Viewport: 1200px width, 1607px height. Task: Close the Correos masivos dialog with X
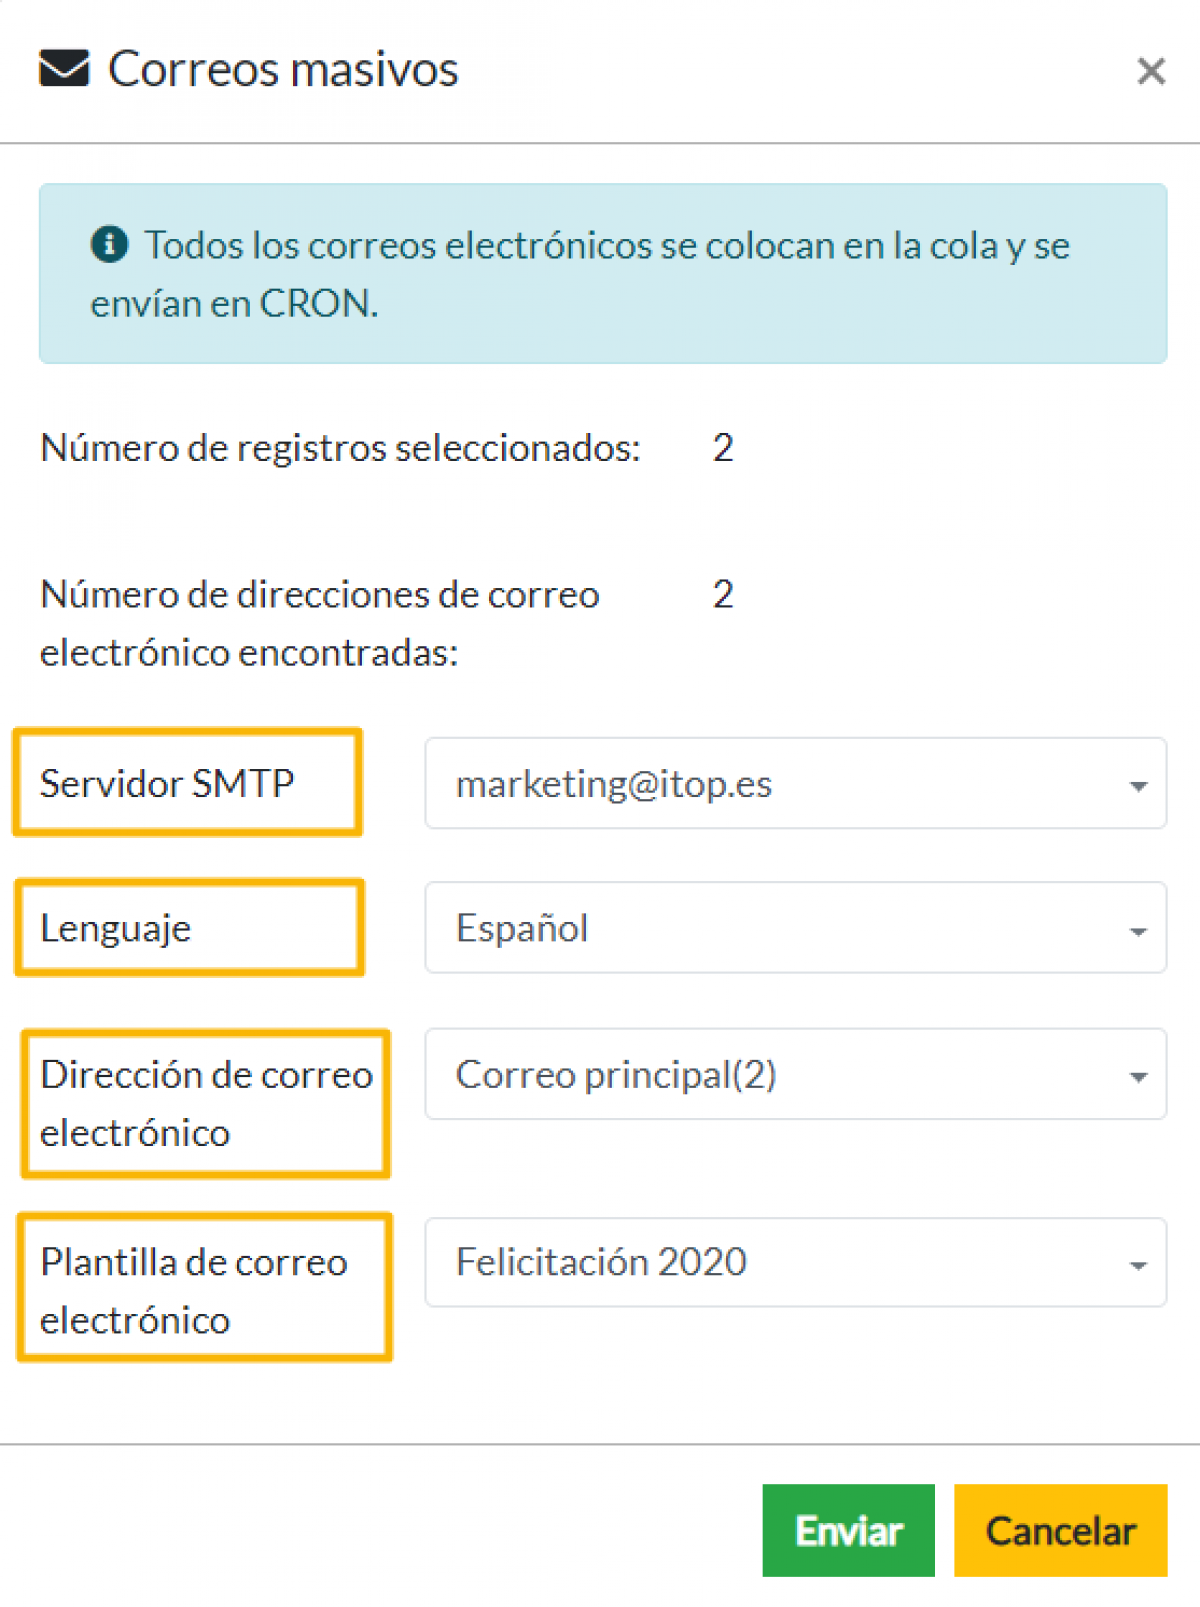pos(1151,71)
